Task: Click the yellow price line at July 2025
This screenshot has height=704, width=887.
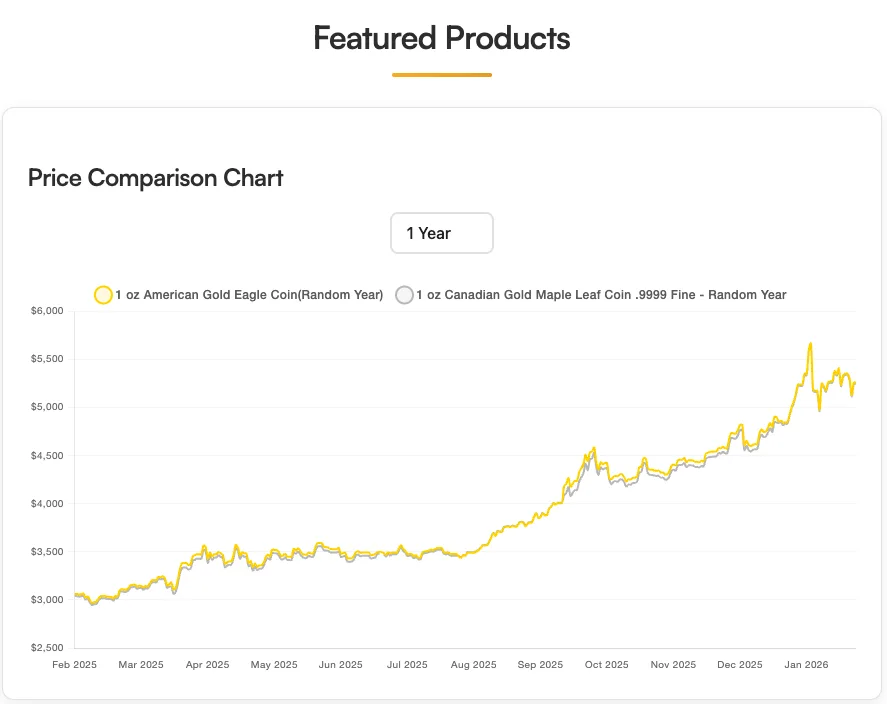Action: coord(407,549)
